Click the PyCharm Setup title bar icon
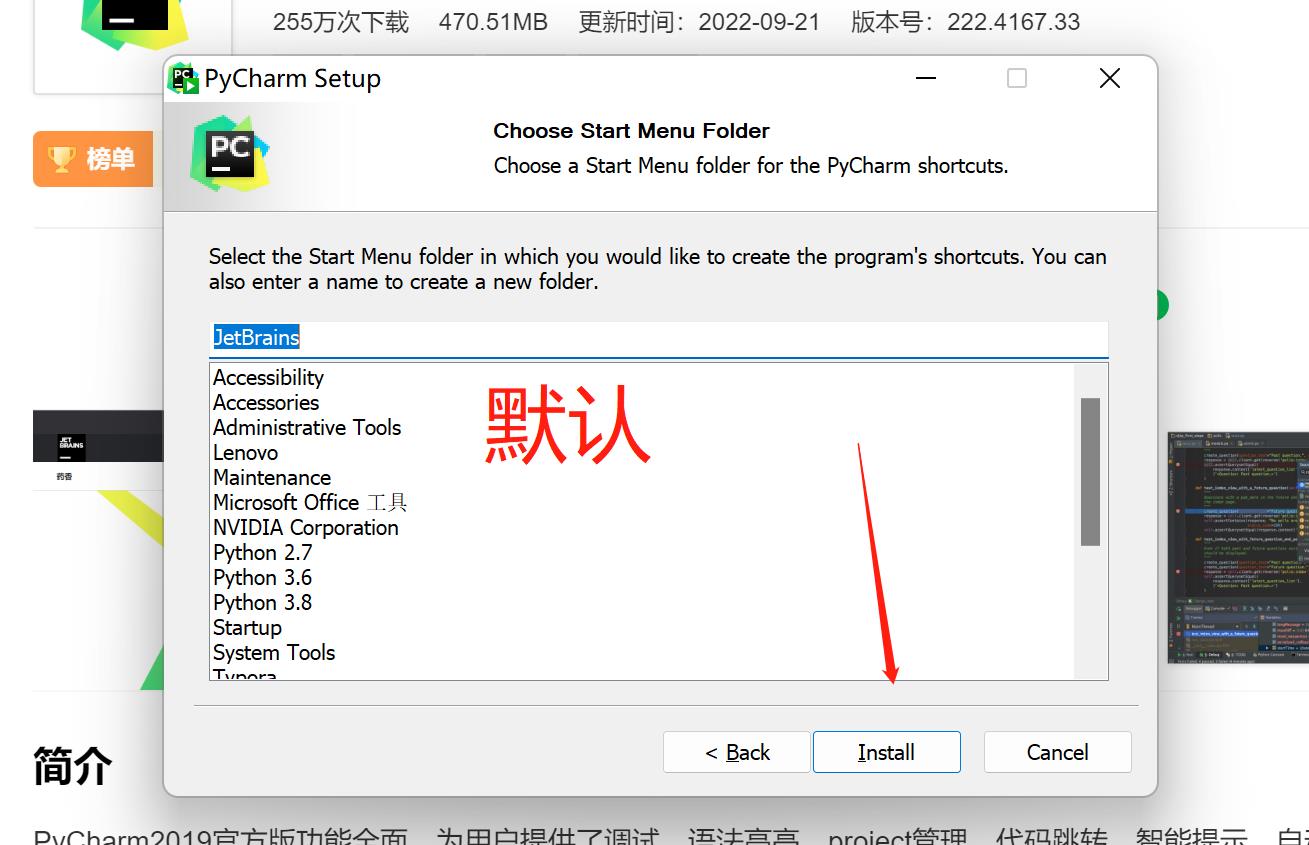 pos(183,78)
